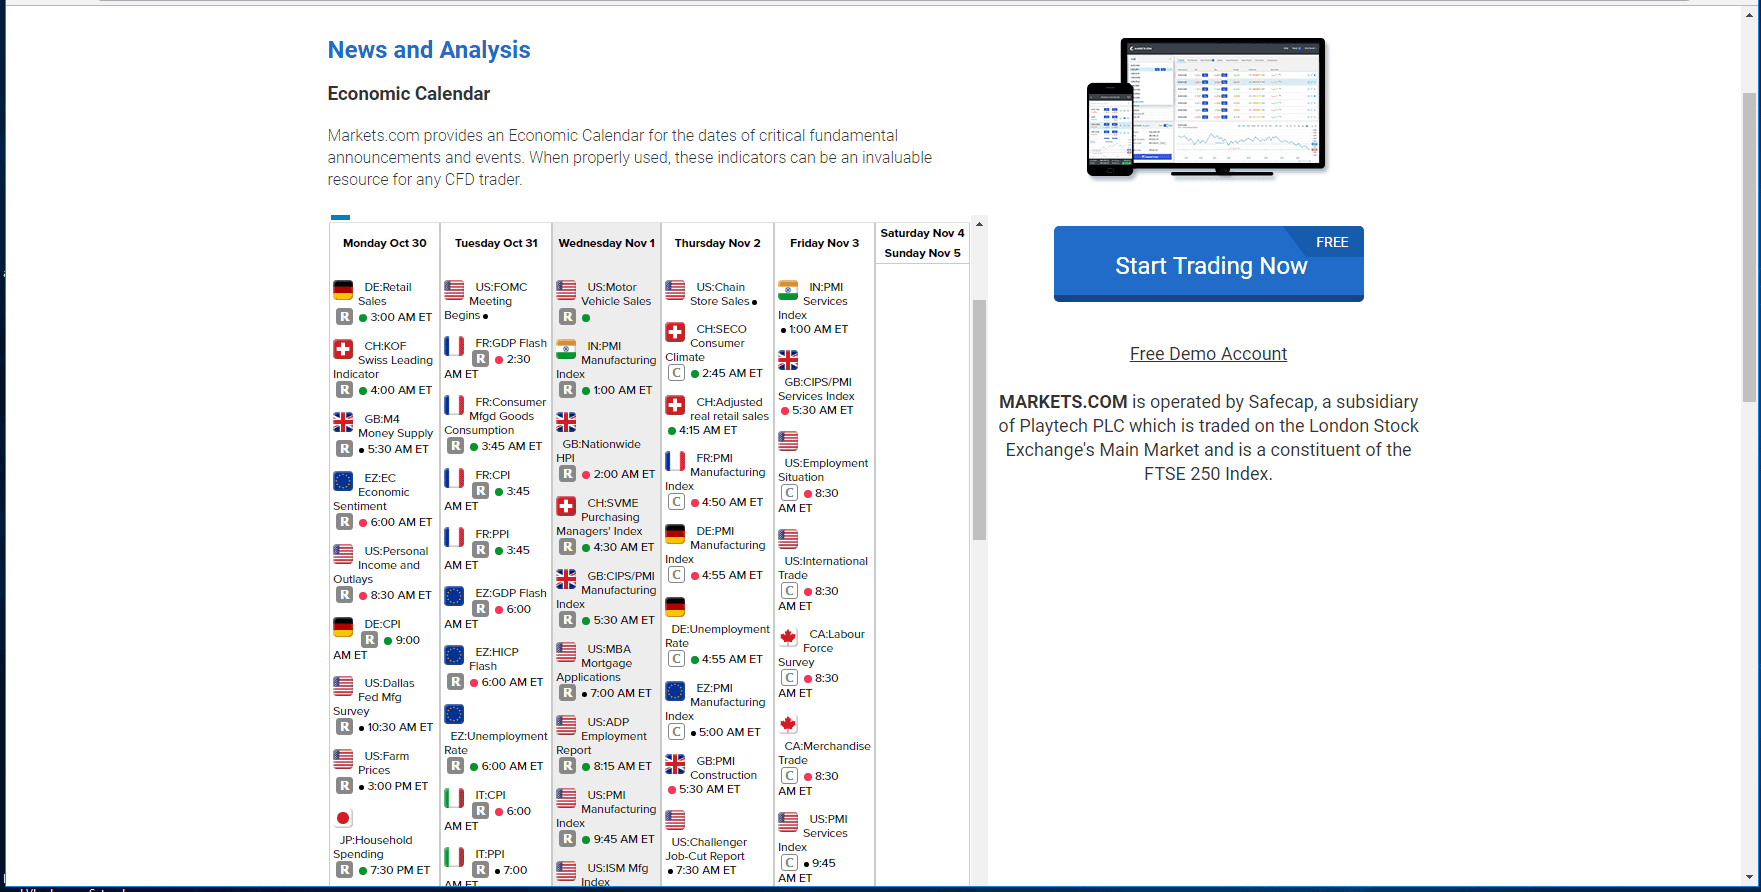
Task: Click the News and Analysis heading
Action: [x=429, y=50]
